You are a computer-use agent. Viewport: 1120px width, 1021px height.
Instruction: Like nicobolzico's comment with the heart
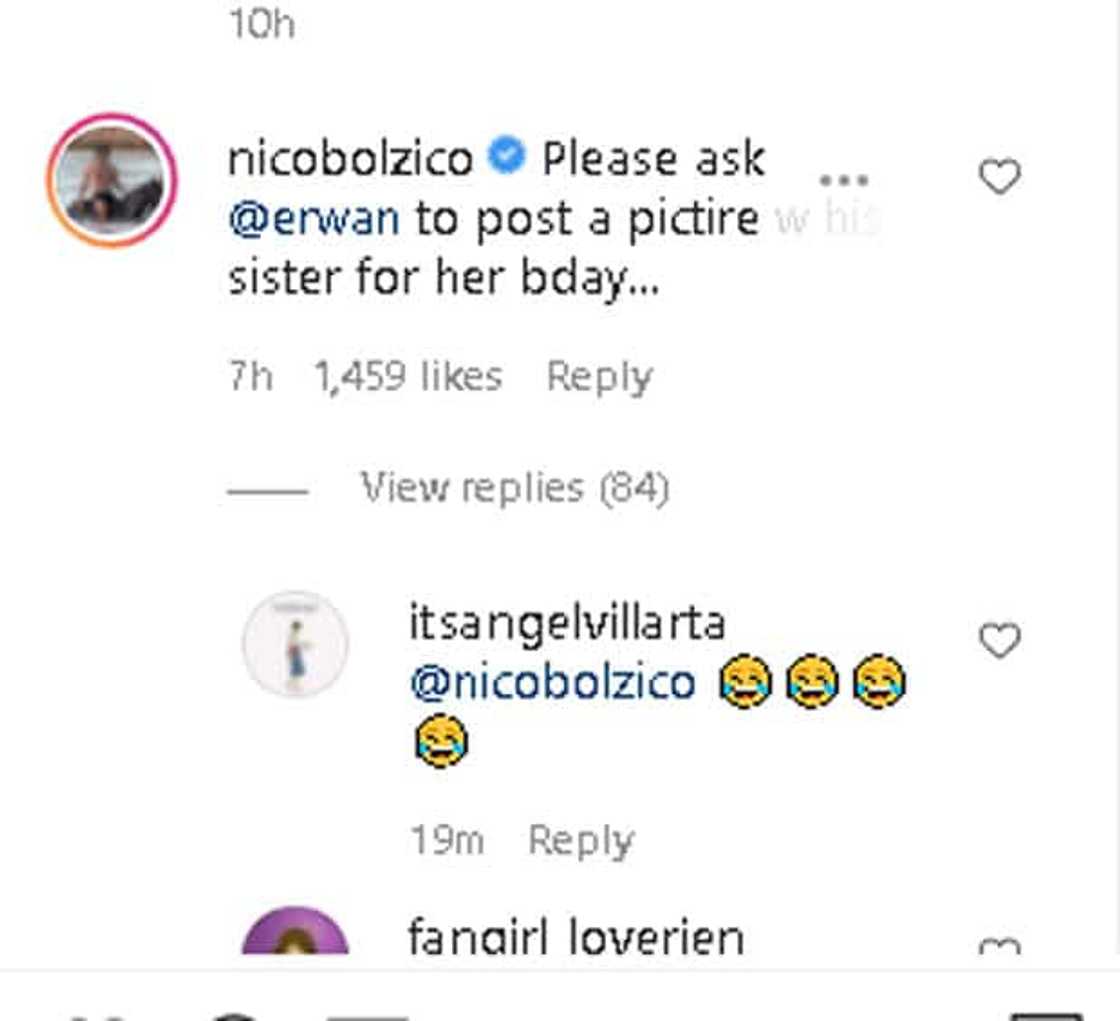998,178
